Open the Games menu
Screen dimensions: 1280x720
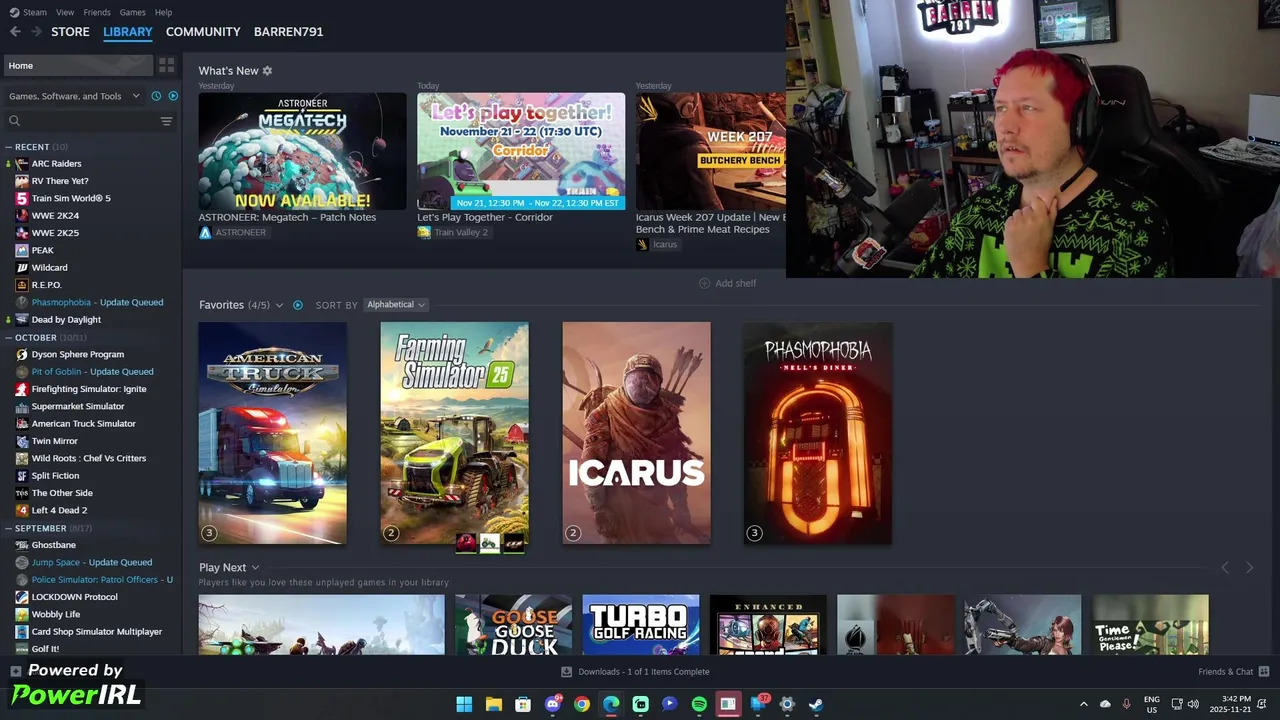pos(132,12)
